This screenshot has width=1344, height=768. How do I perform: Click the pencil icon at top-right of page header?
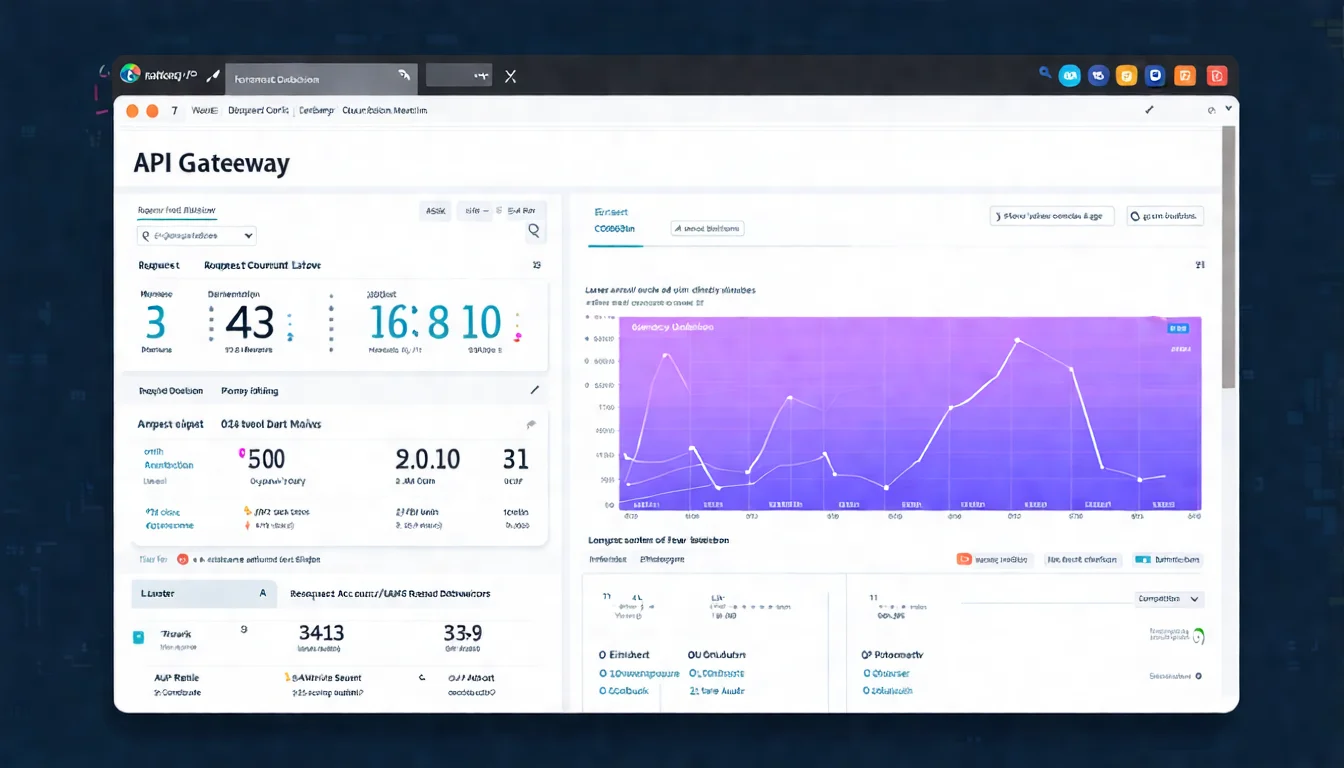pos(1149,110)
